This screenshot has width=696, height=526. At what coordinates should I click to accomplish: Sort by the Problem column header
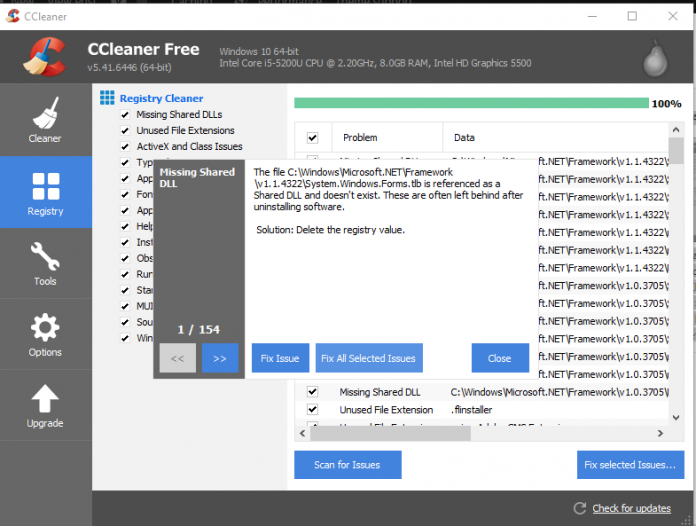coord(387,138)
